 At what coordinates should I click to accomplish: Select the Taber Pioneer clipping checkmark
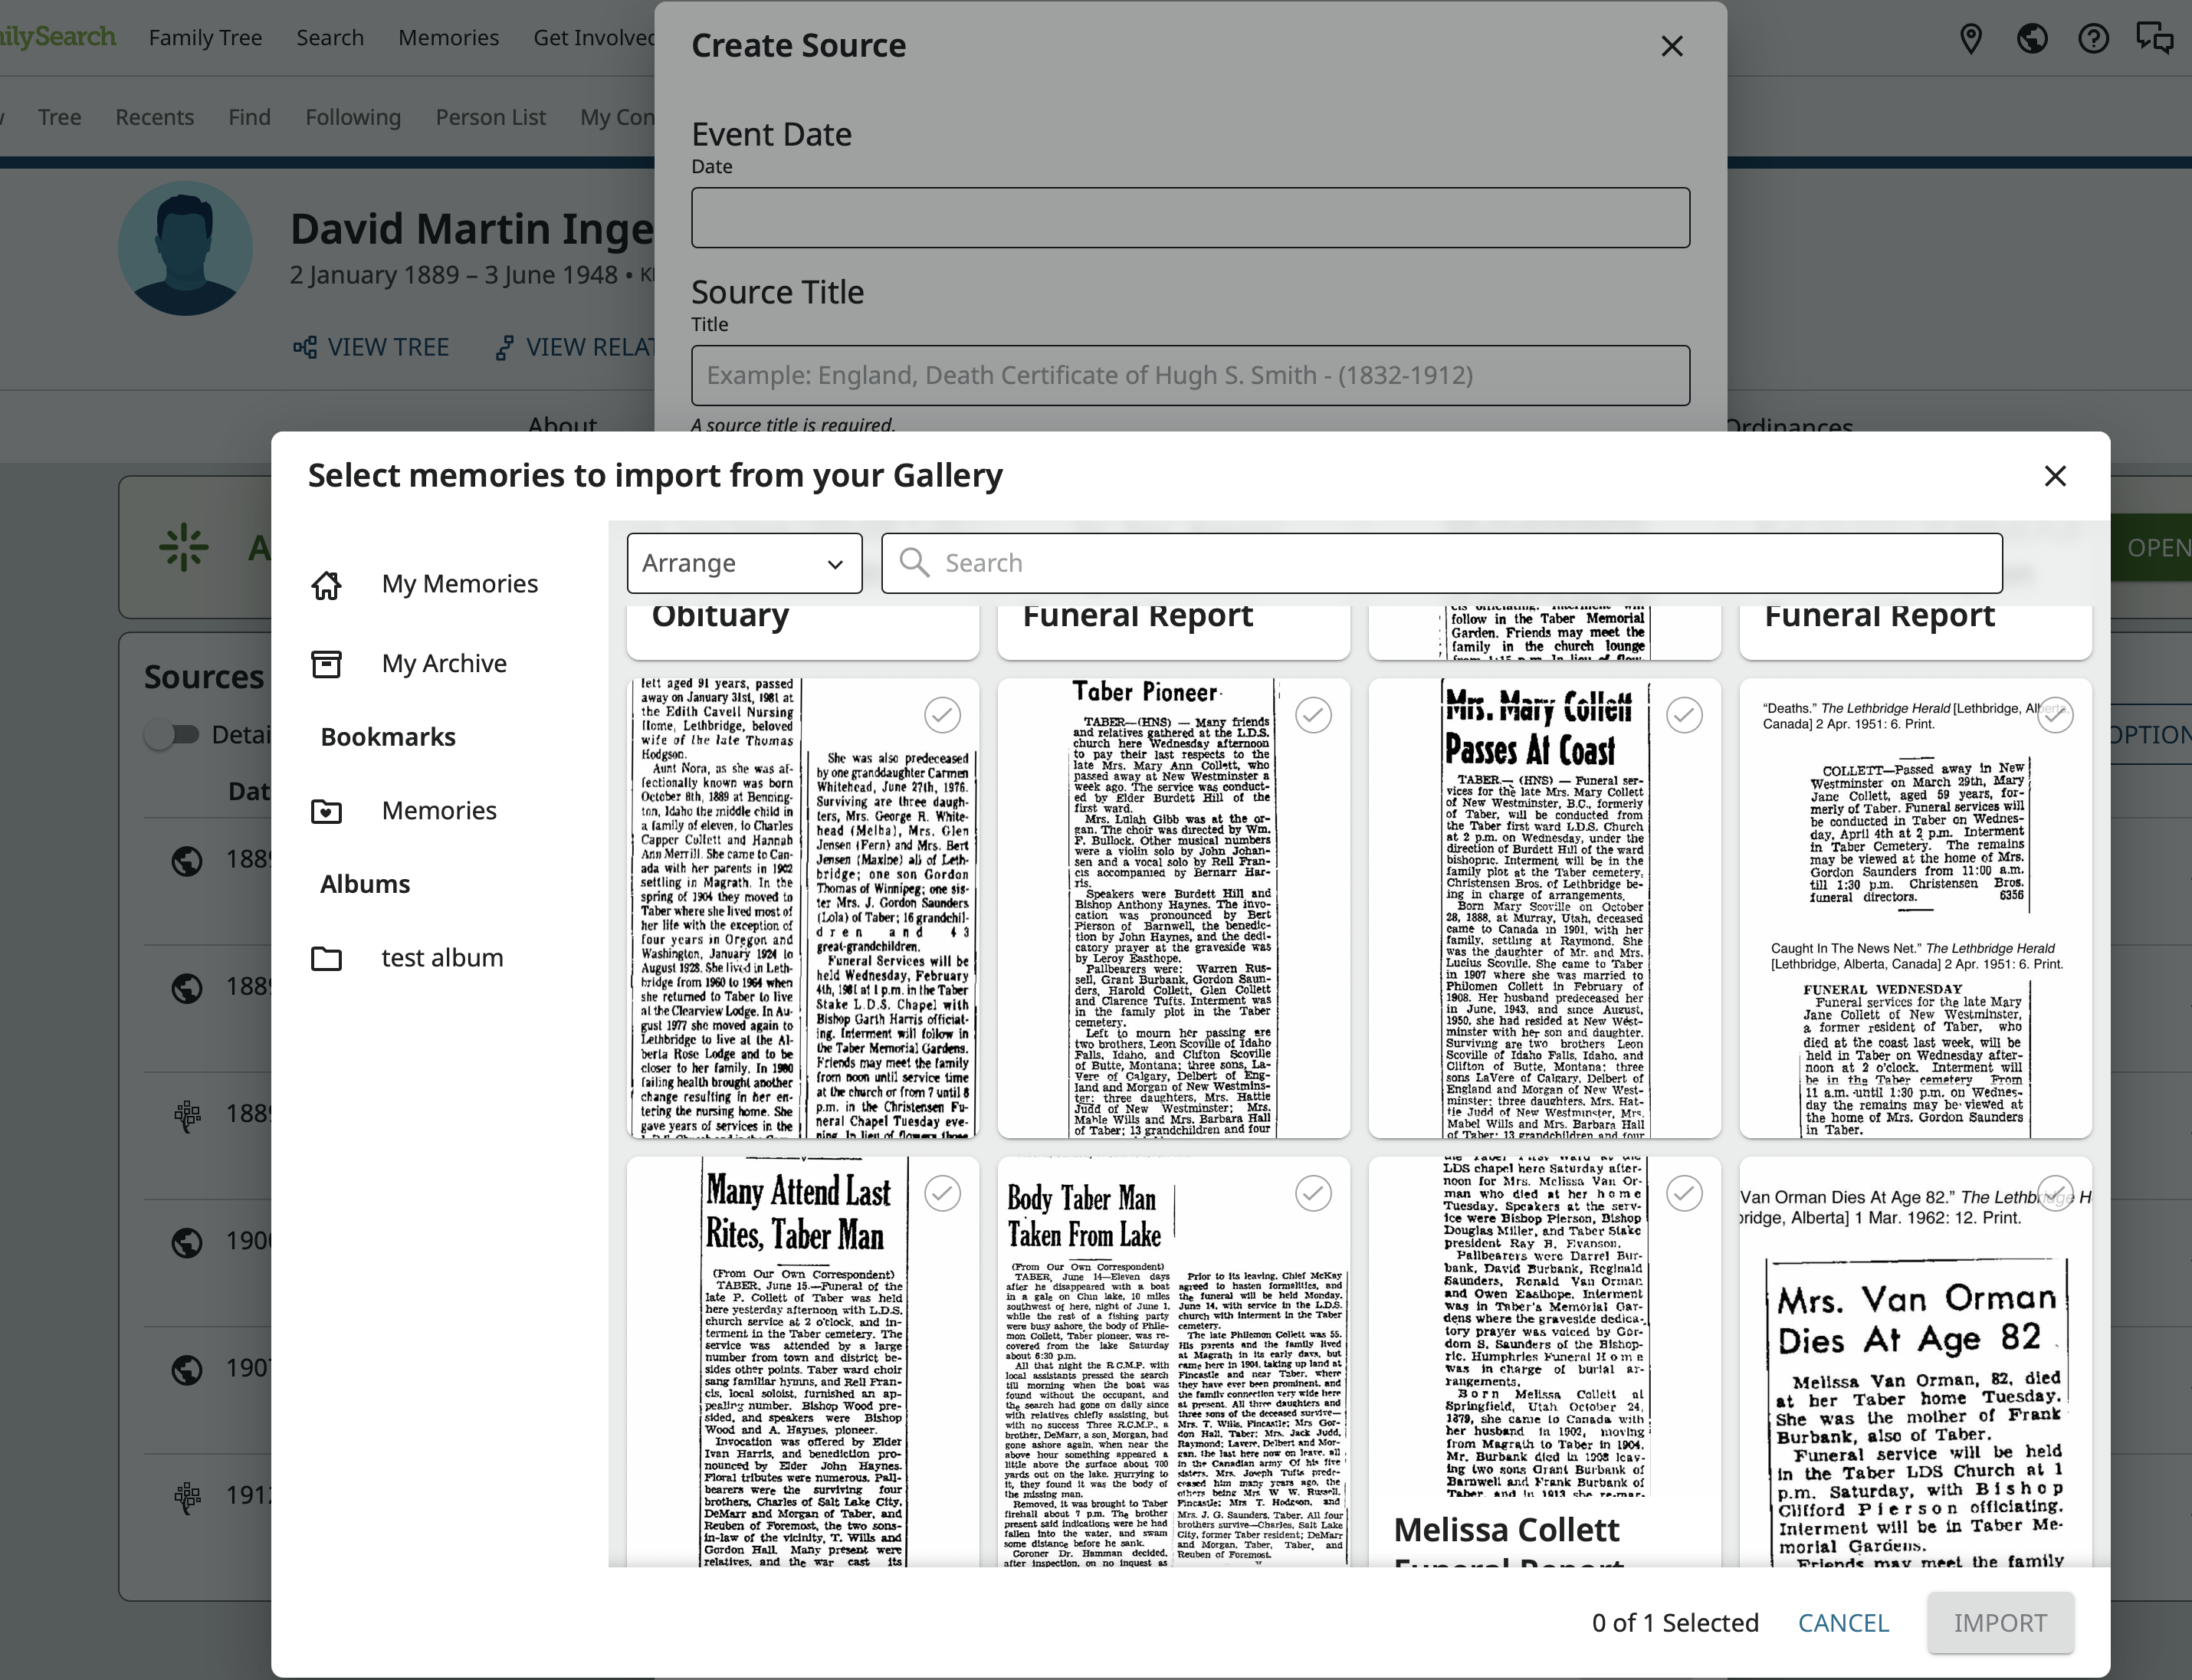pyautogui.click(x=1313, y=715)
